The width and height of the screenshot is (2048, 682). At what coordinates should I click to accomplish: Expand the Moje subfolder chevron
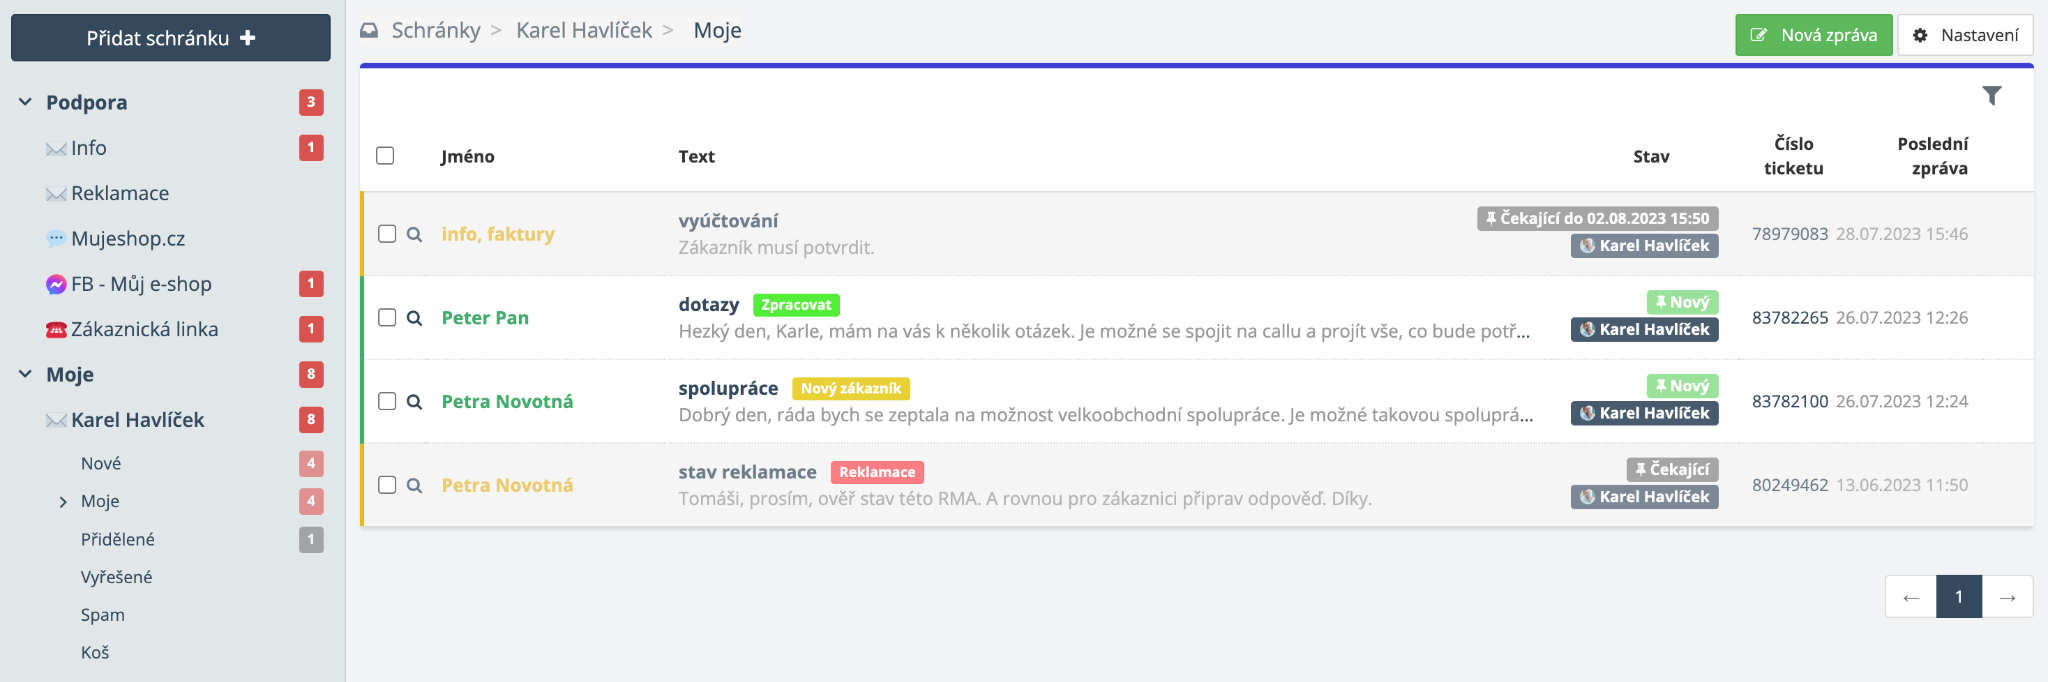point(63,502)
